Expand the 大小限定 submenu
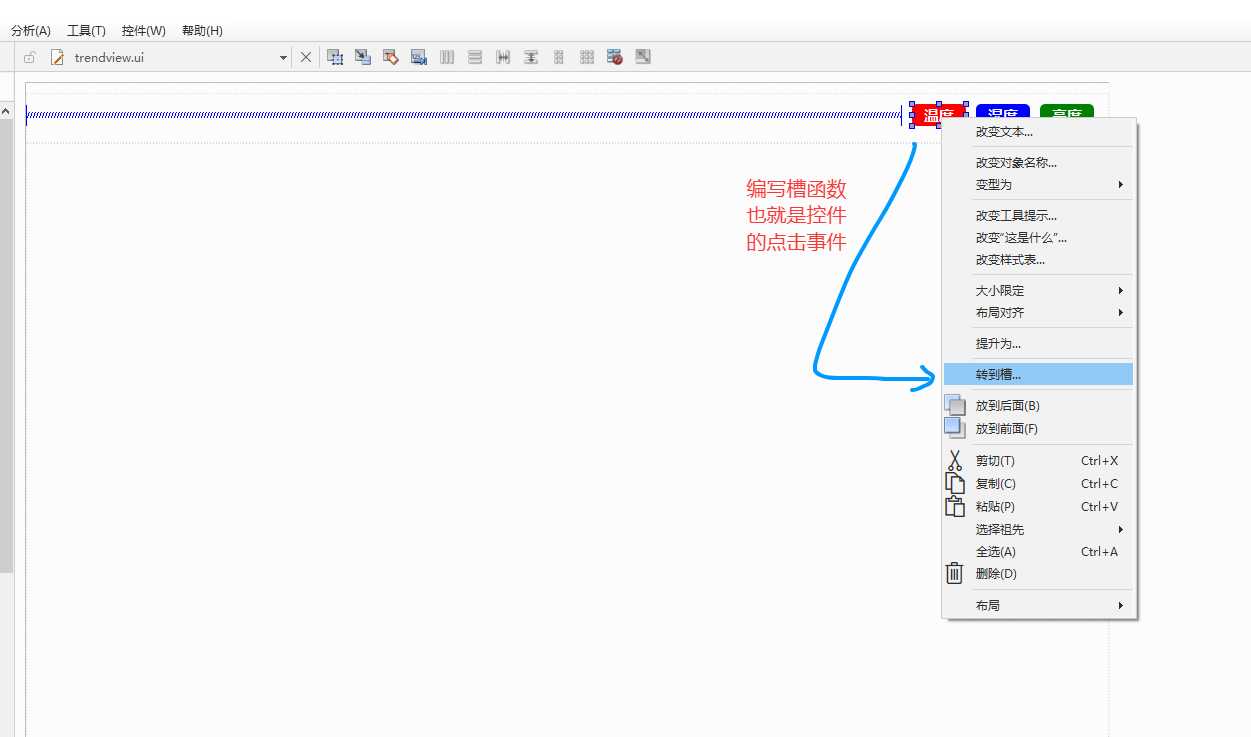 pos(1039,290)
